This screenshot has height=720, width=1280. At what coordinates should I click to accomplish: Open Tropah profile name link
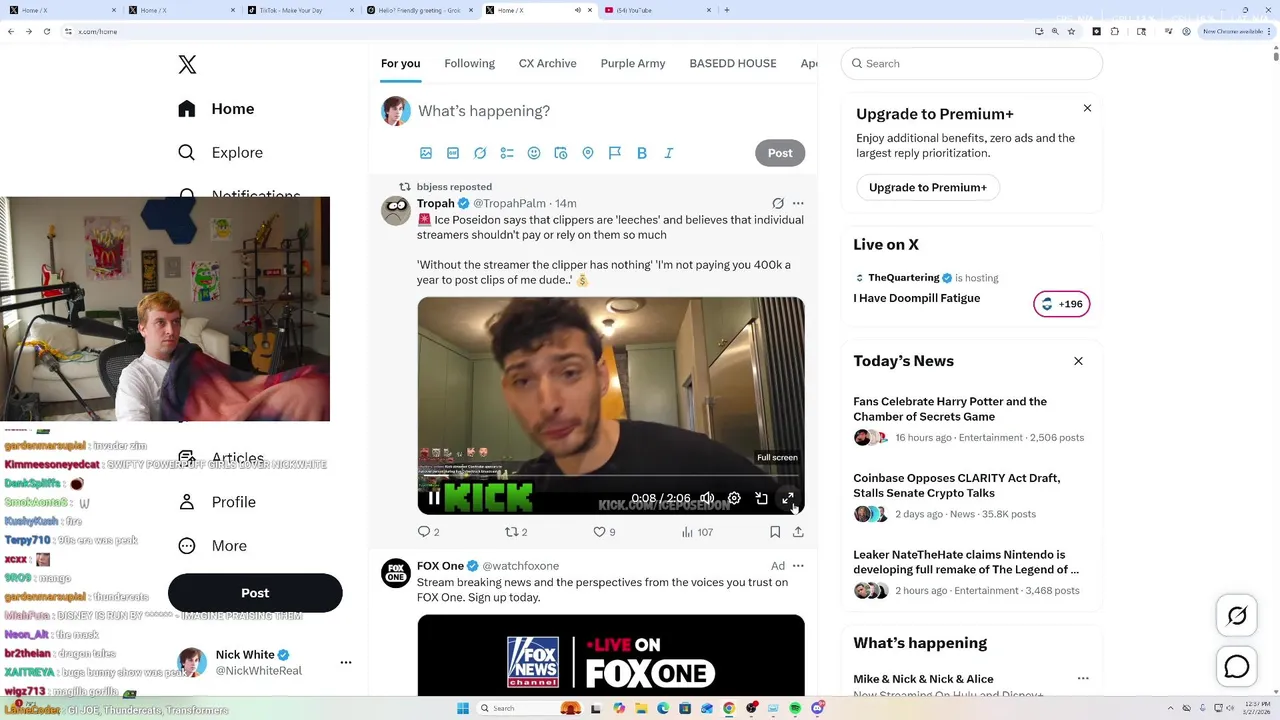(436, 203)
